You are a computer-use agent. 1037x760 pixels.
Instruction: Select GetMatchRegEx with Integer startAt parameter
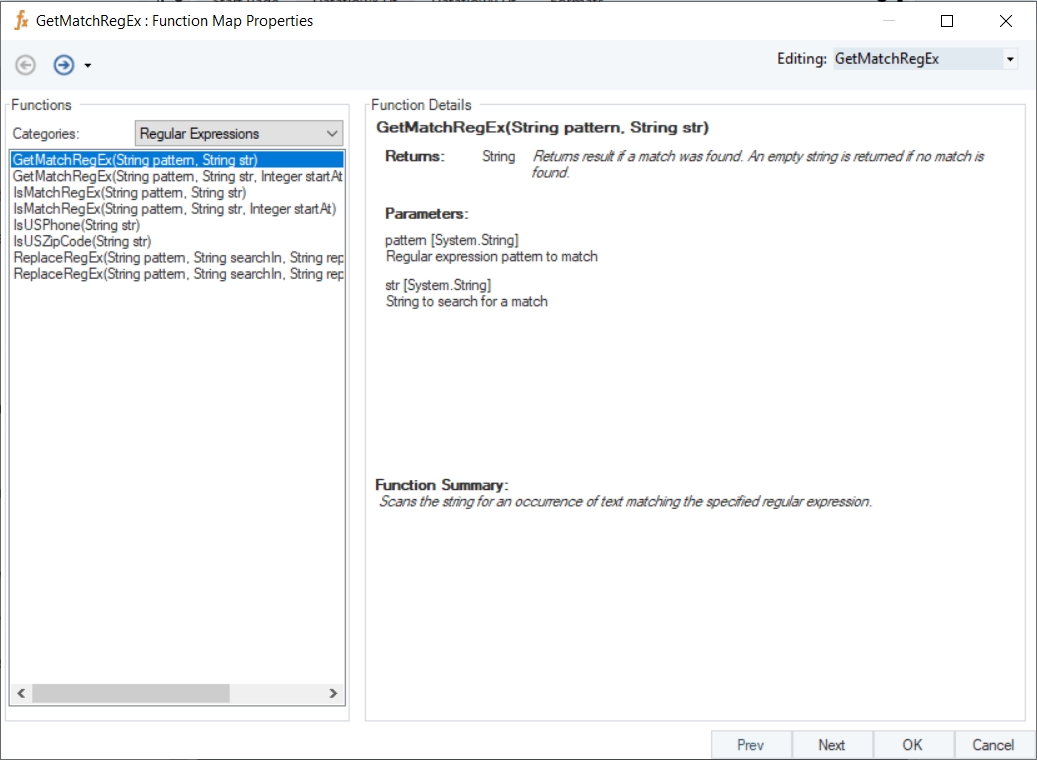177,176
